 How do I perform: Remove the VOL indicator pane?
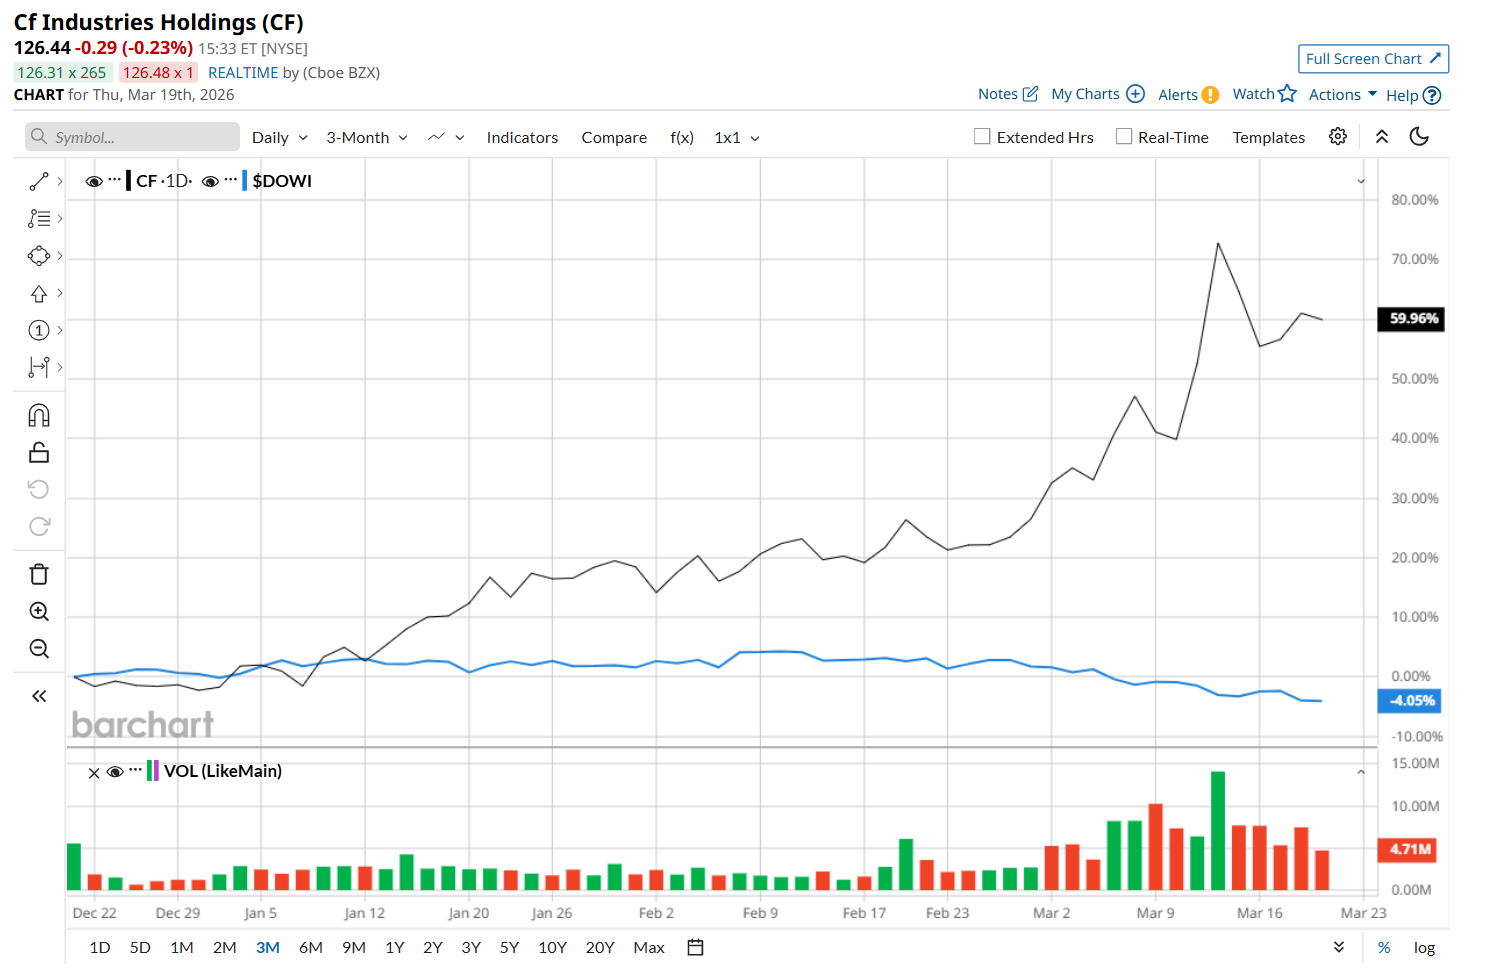94,772
